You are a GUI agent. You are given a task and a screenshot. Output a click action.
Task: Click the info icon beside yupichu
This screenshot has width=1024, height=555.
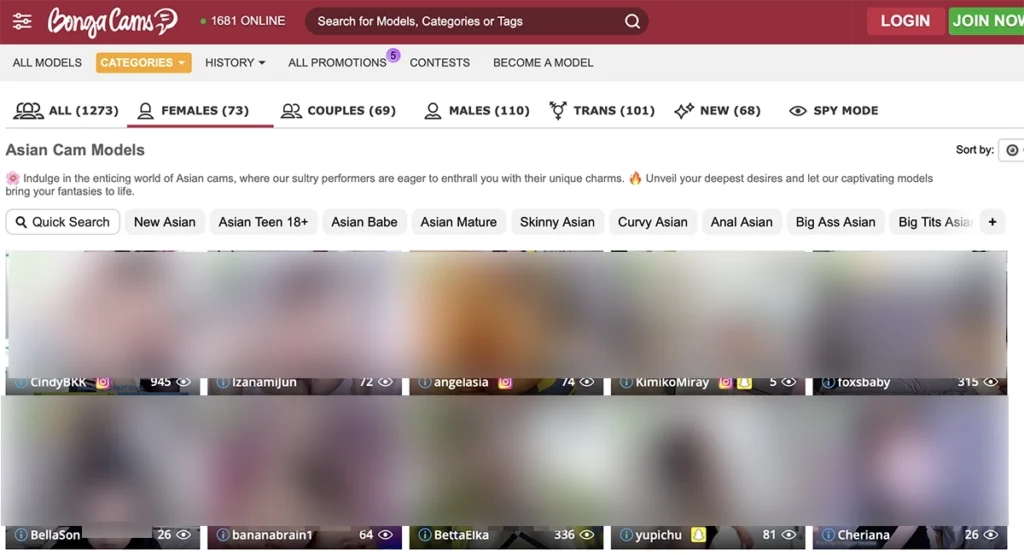(626, 535)
